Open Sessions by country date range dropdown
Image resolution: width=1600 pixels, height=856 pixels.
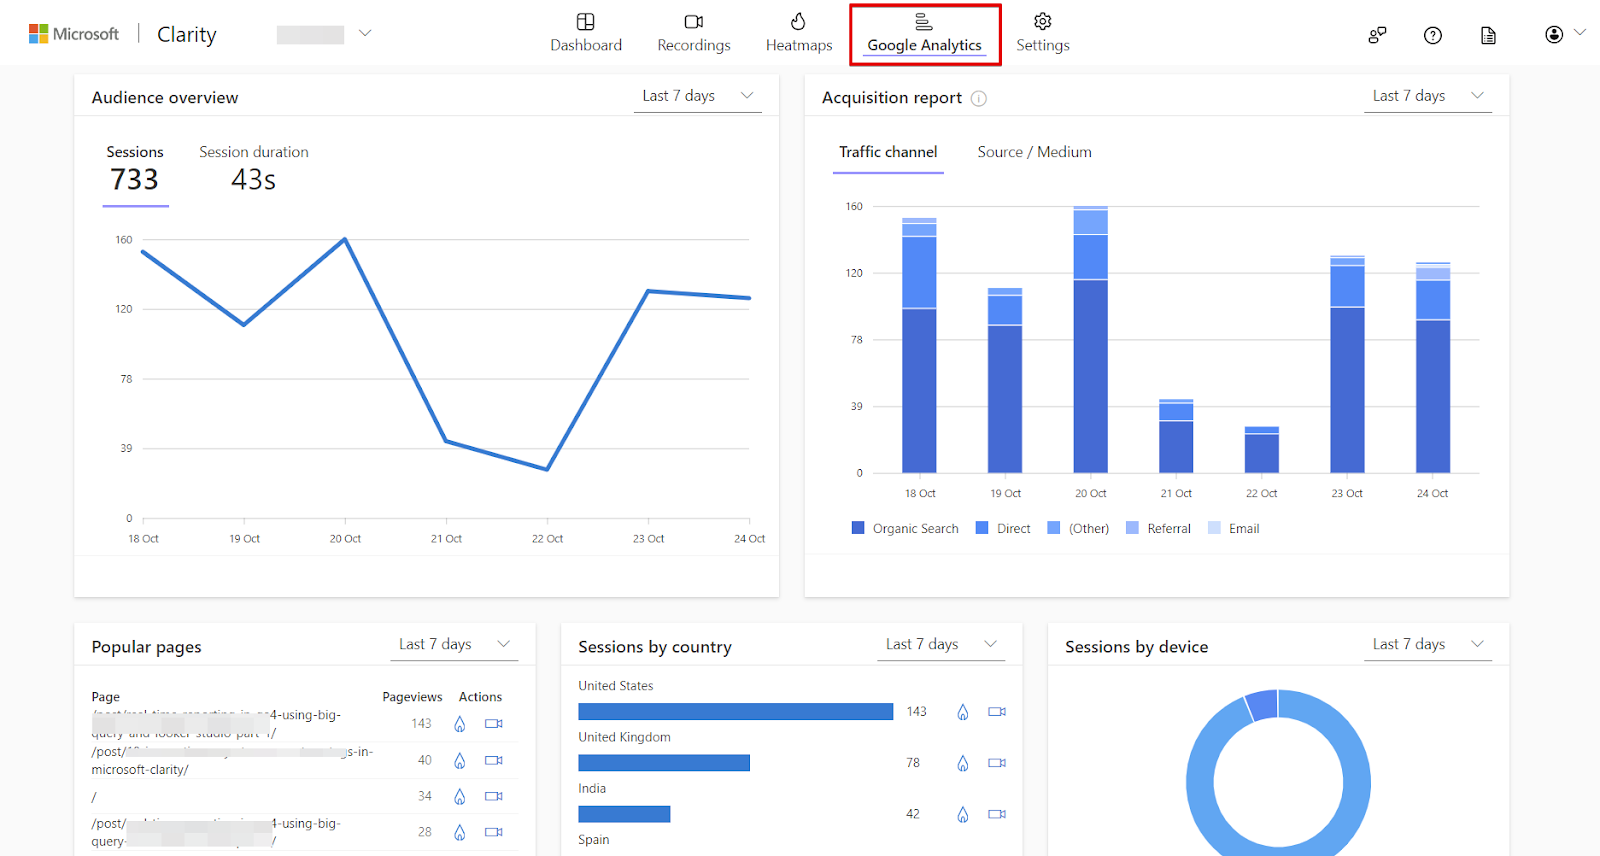coord(941,645)
